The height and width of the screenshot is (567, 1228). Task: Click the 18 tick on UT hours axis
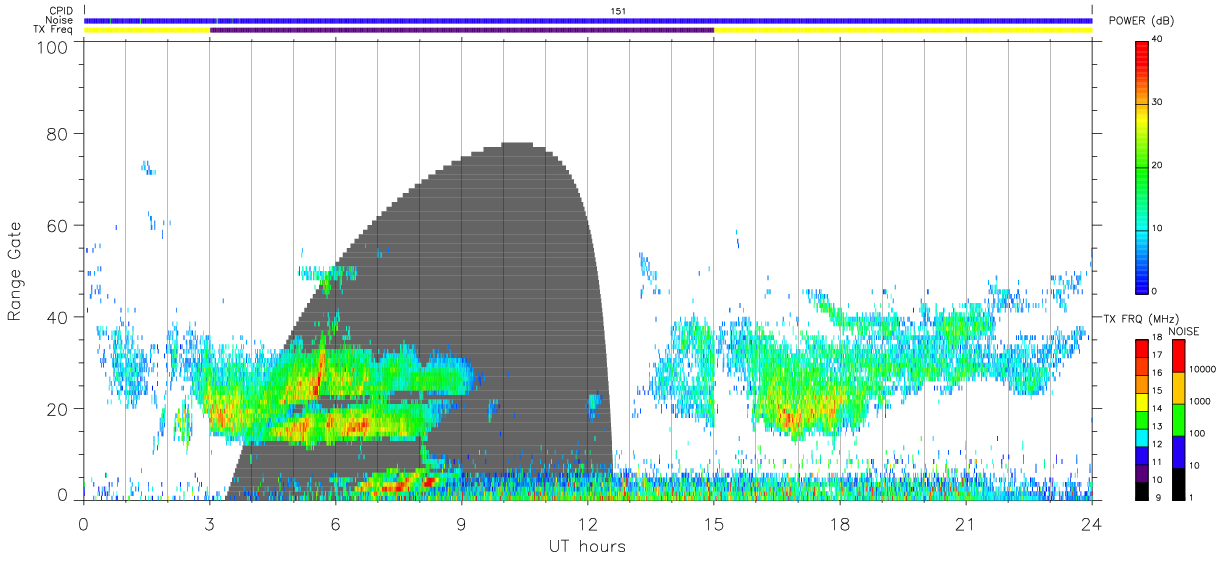[840, 523]
